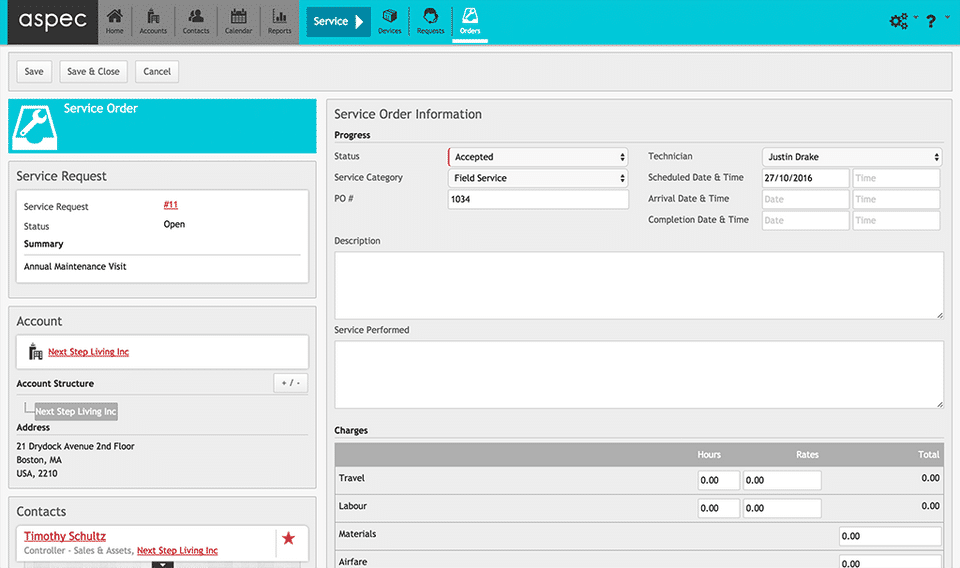Click the Description text area
Viewport: 960px width, 568px height.
coord(639,285)
